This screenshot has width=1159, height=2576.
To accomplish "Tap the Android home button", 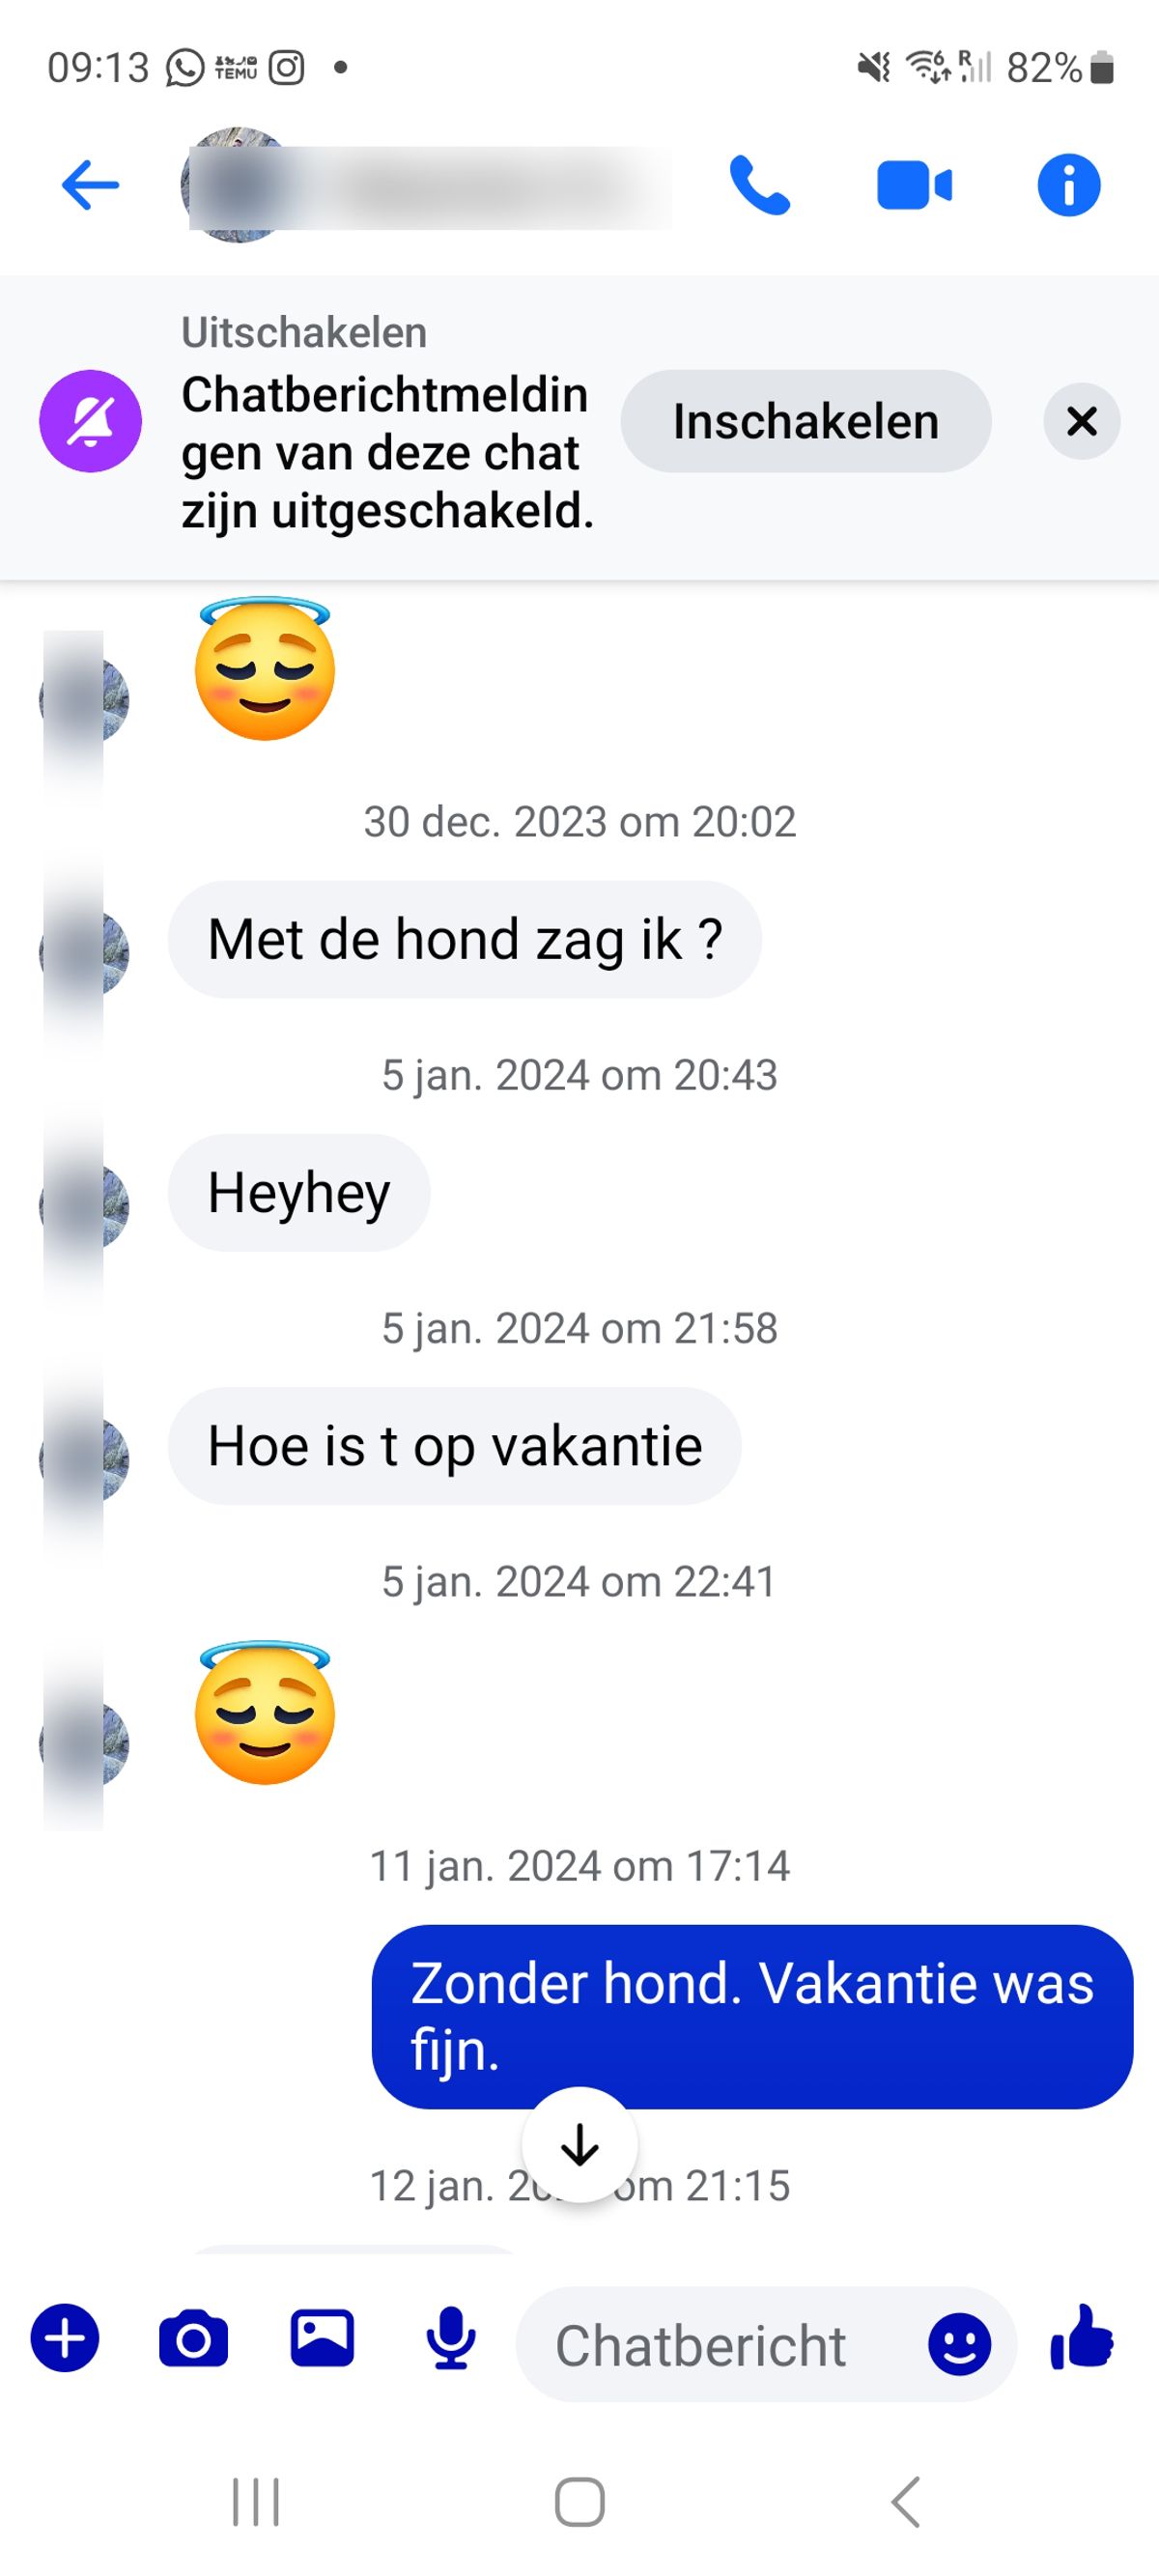I will pos(580,2502).
